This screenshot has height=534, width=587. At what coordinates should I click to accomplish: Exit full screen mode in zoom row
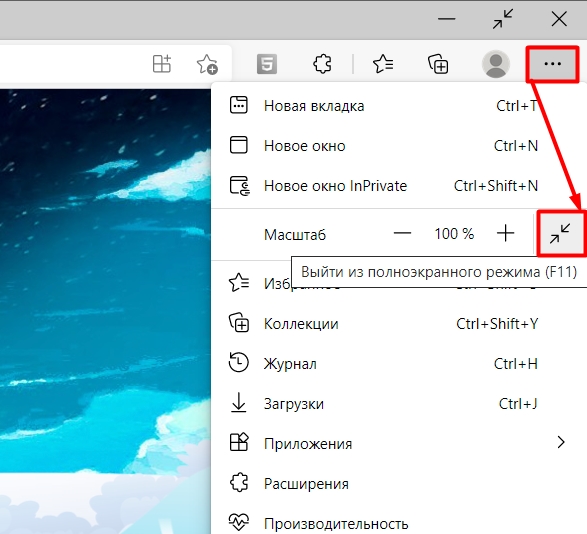click(x=560, y=234)
